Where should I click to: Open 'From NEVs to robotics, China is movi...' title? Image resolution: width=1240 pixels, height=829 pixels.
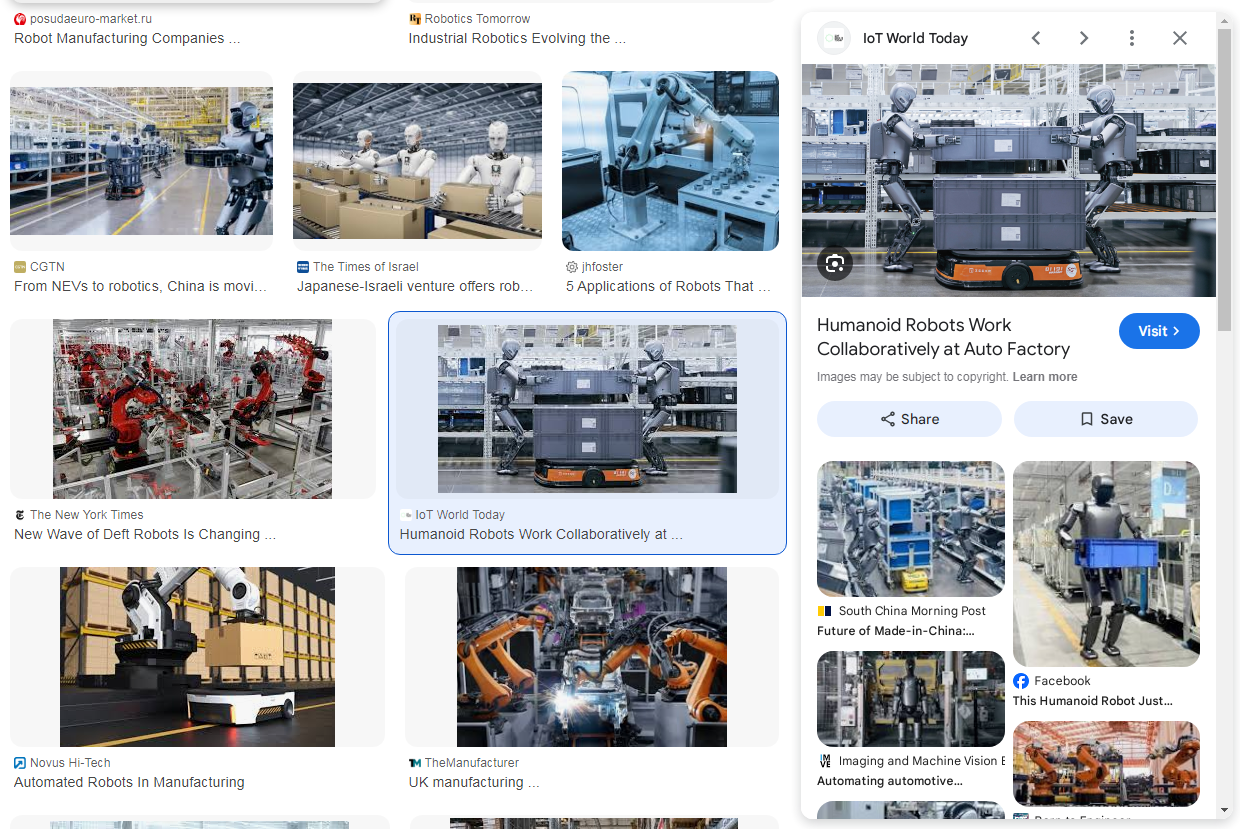tap(140, 286)
